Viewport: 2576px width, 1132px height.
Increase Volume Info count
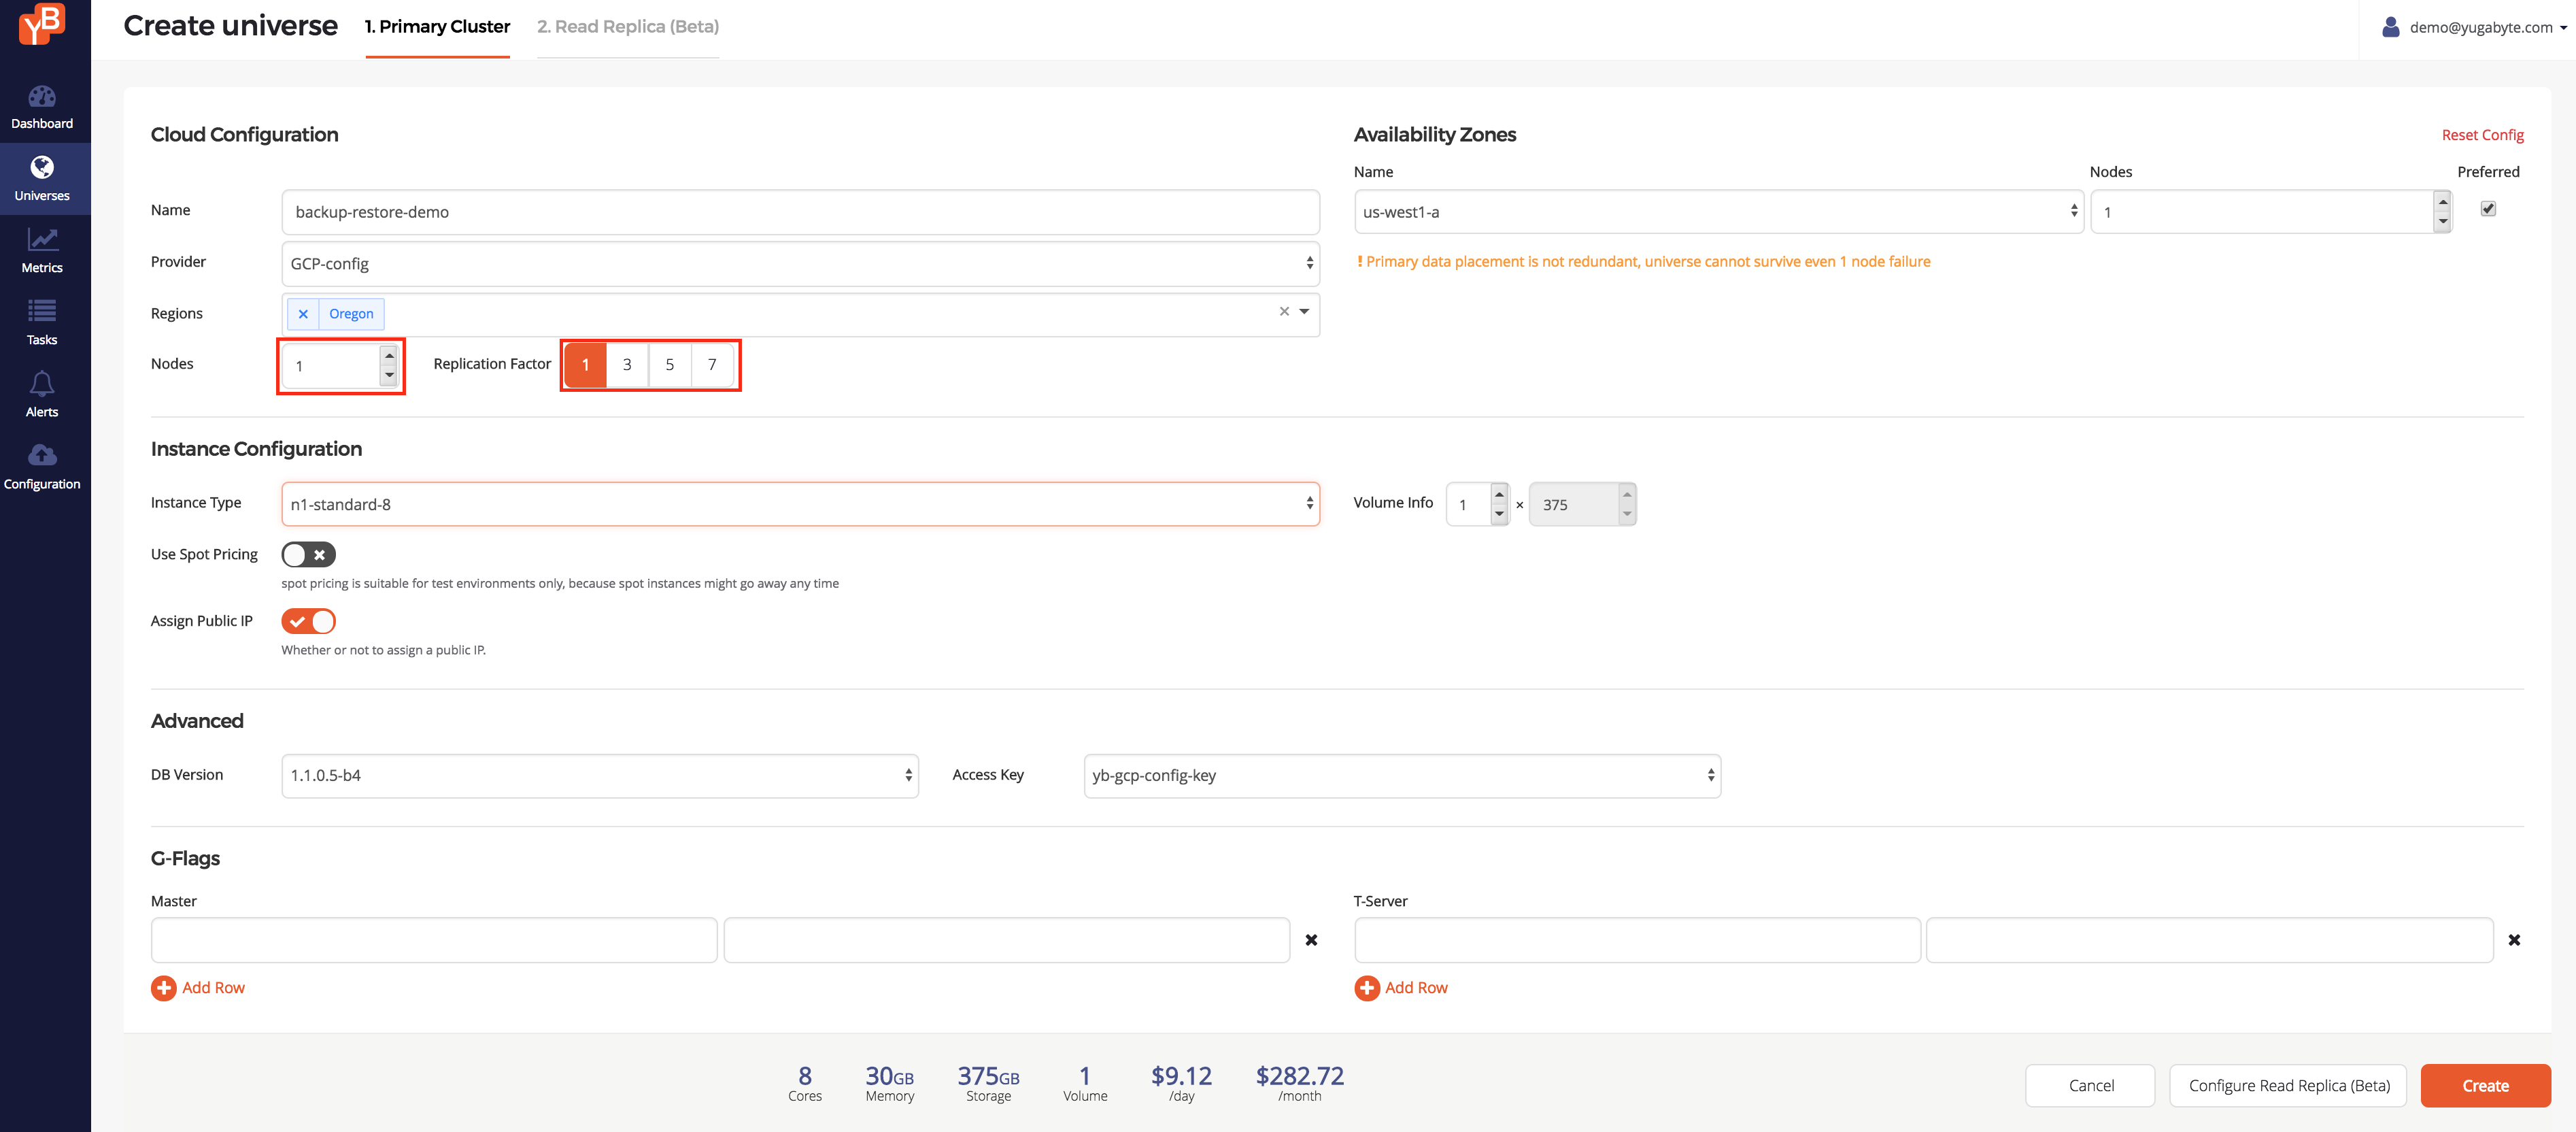click(x=1498, y=495)
